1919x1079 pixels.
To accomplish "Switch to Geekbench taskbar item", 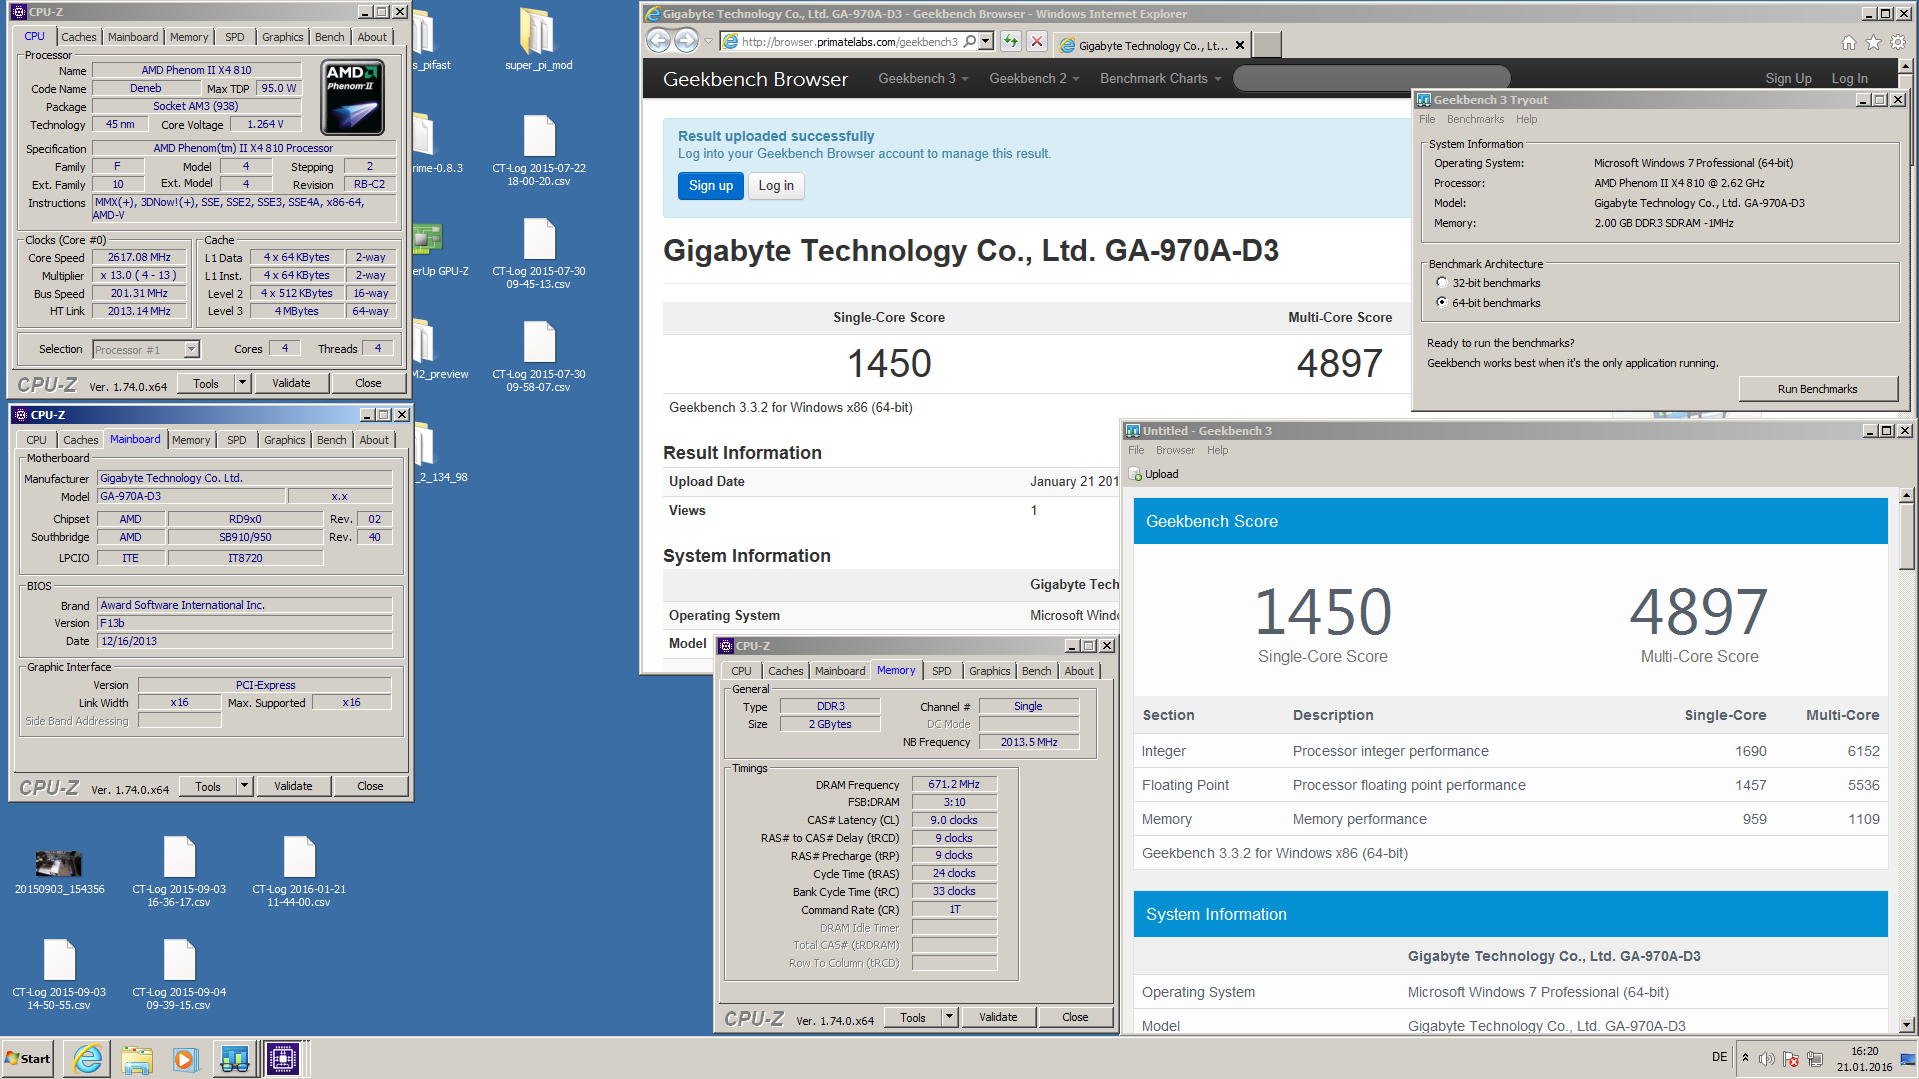I will click(x=234, y=1058).
